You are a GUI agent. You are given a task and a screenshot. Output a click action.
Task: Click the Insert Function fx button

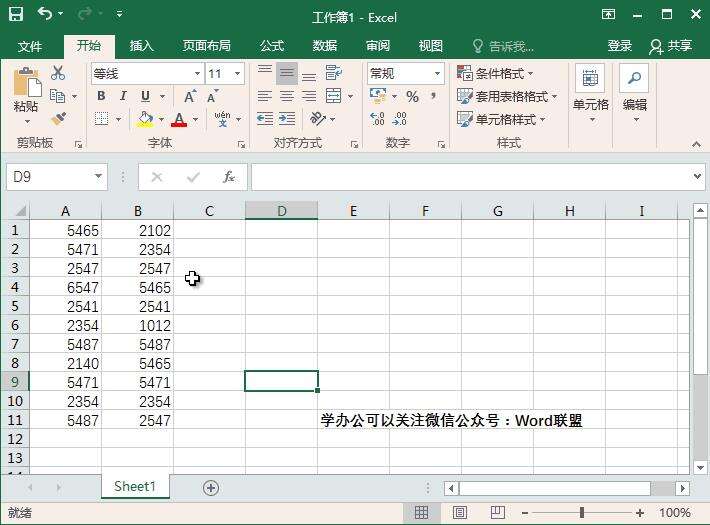tap(229, 177)
